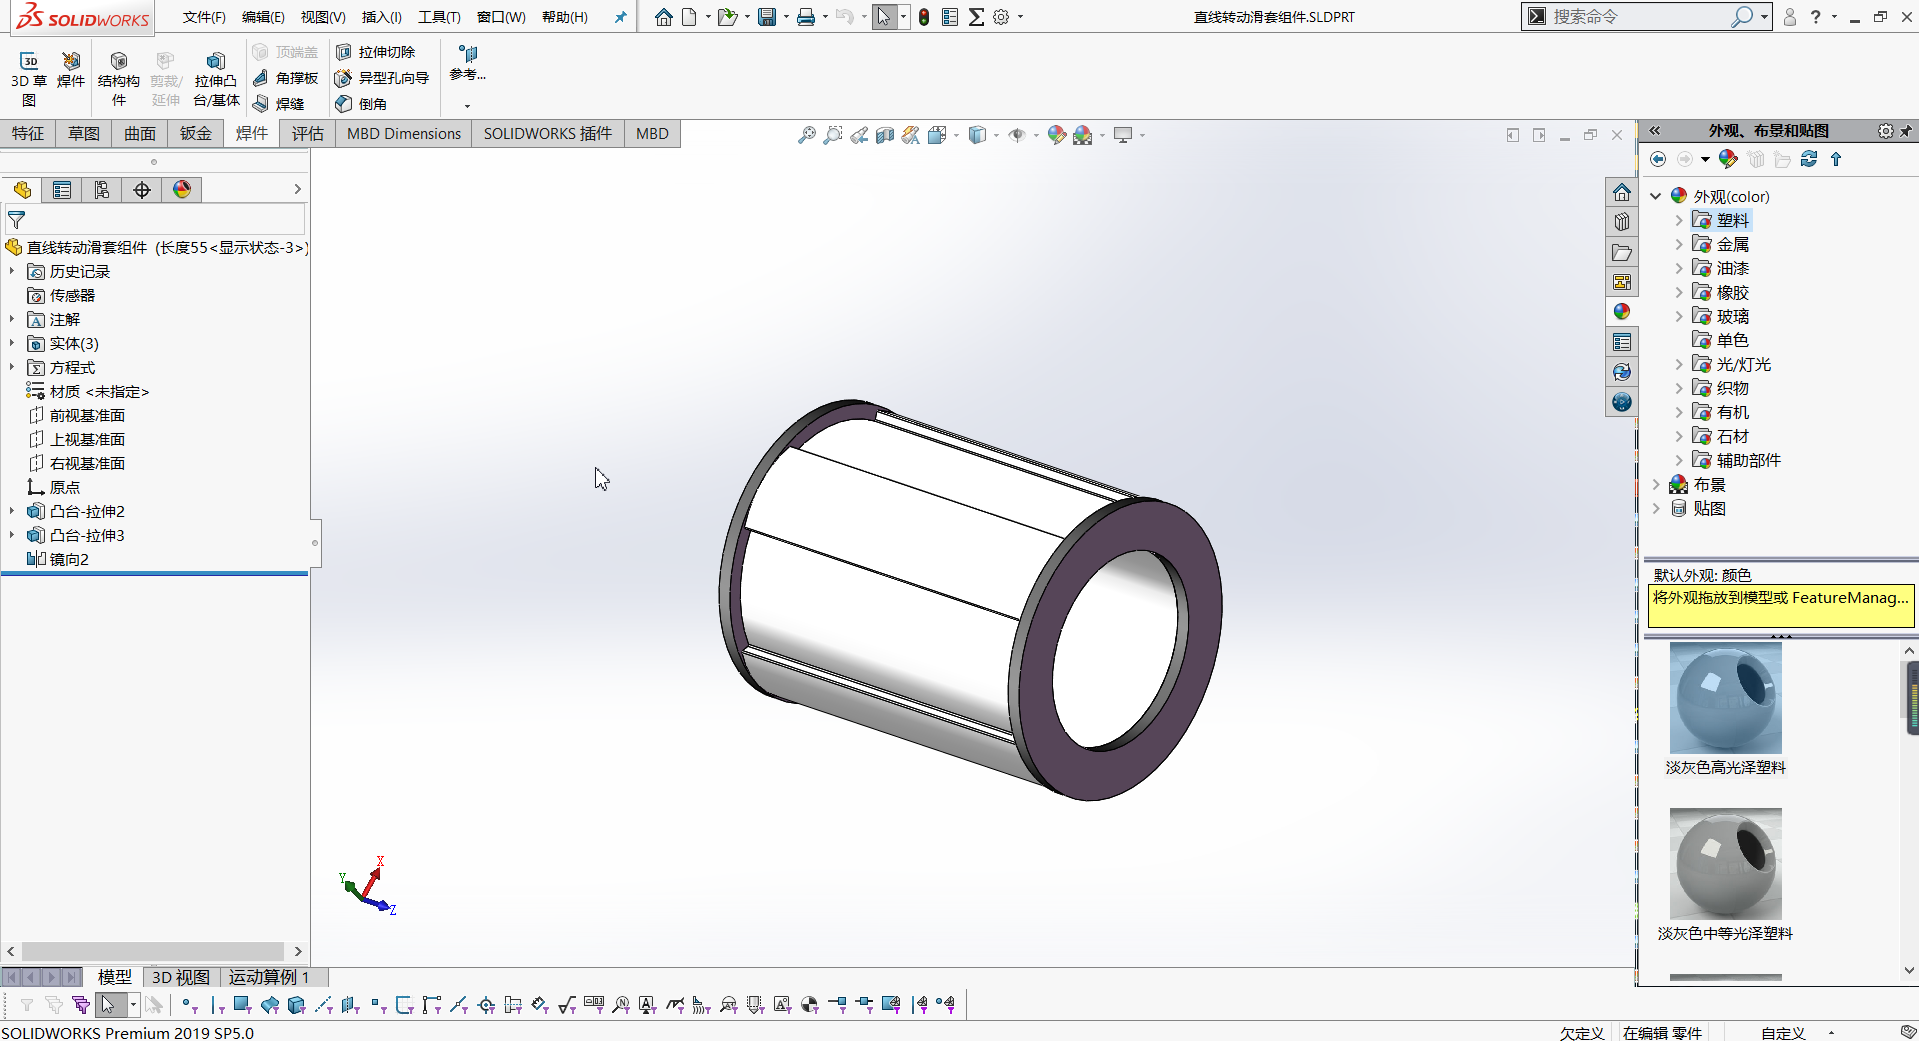Click the Zoom to Fit icon

(x=806, y=135)
